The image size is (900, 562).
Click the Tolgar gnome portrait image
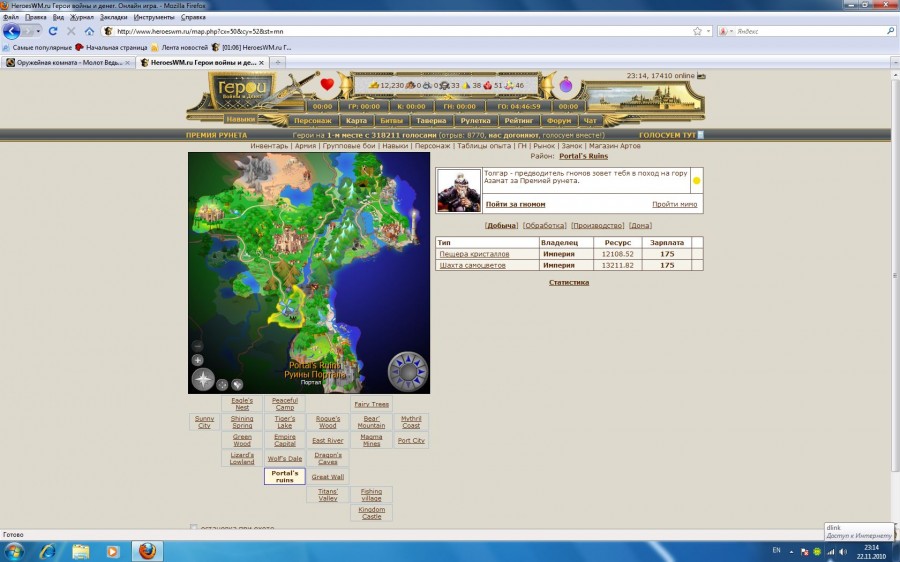[459, 191]
